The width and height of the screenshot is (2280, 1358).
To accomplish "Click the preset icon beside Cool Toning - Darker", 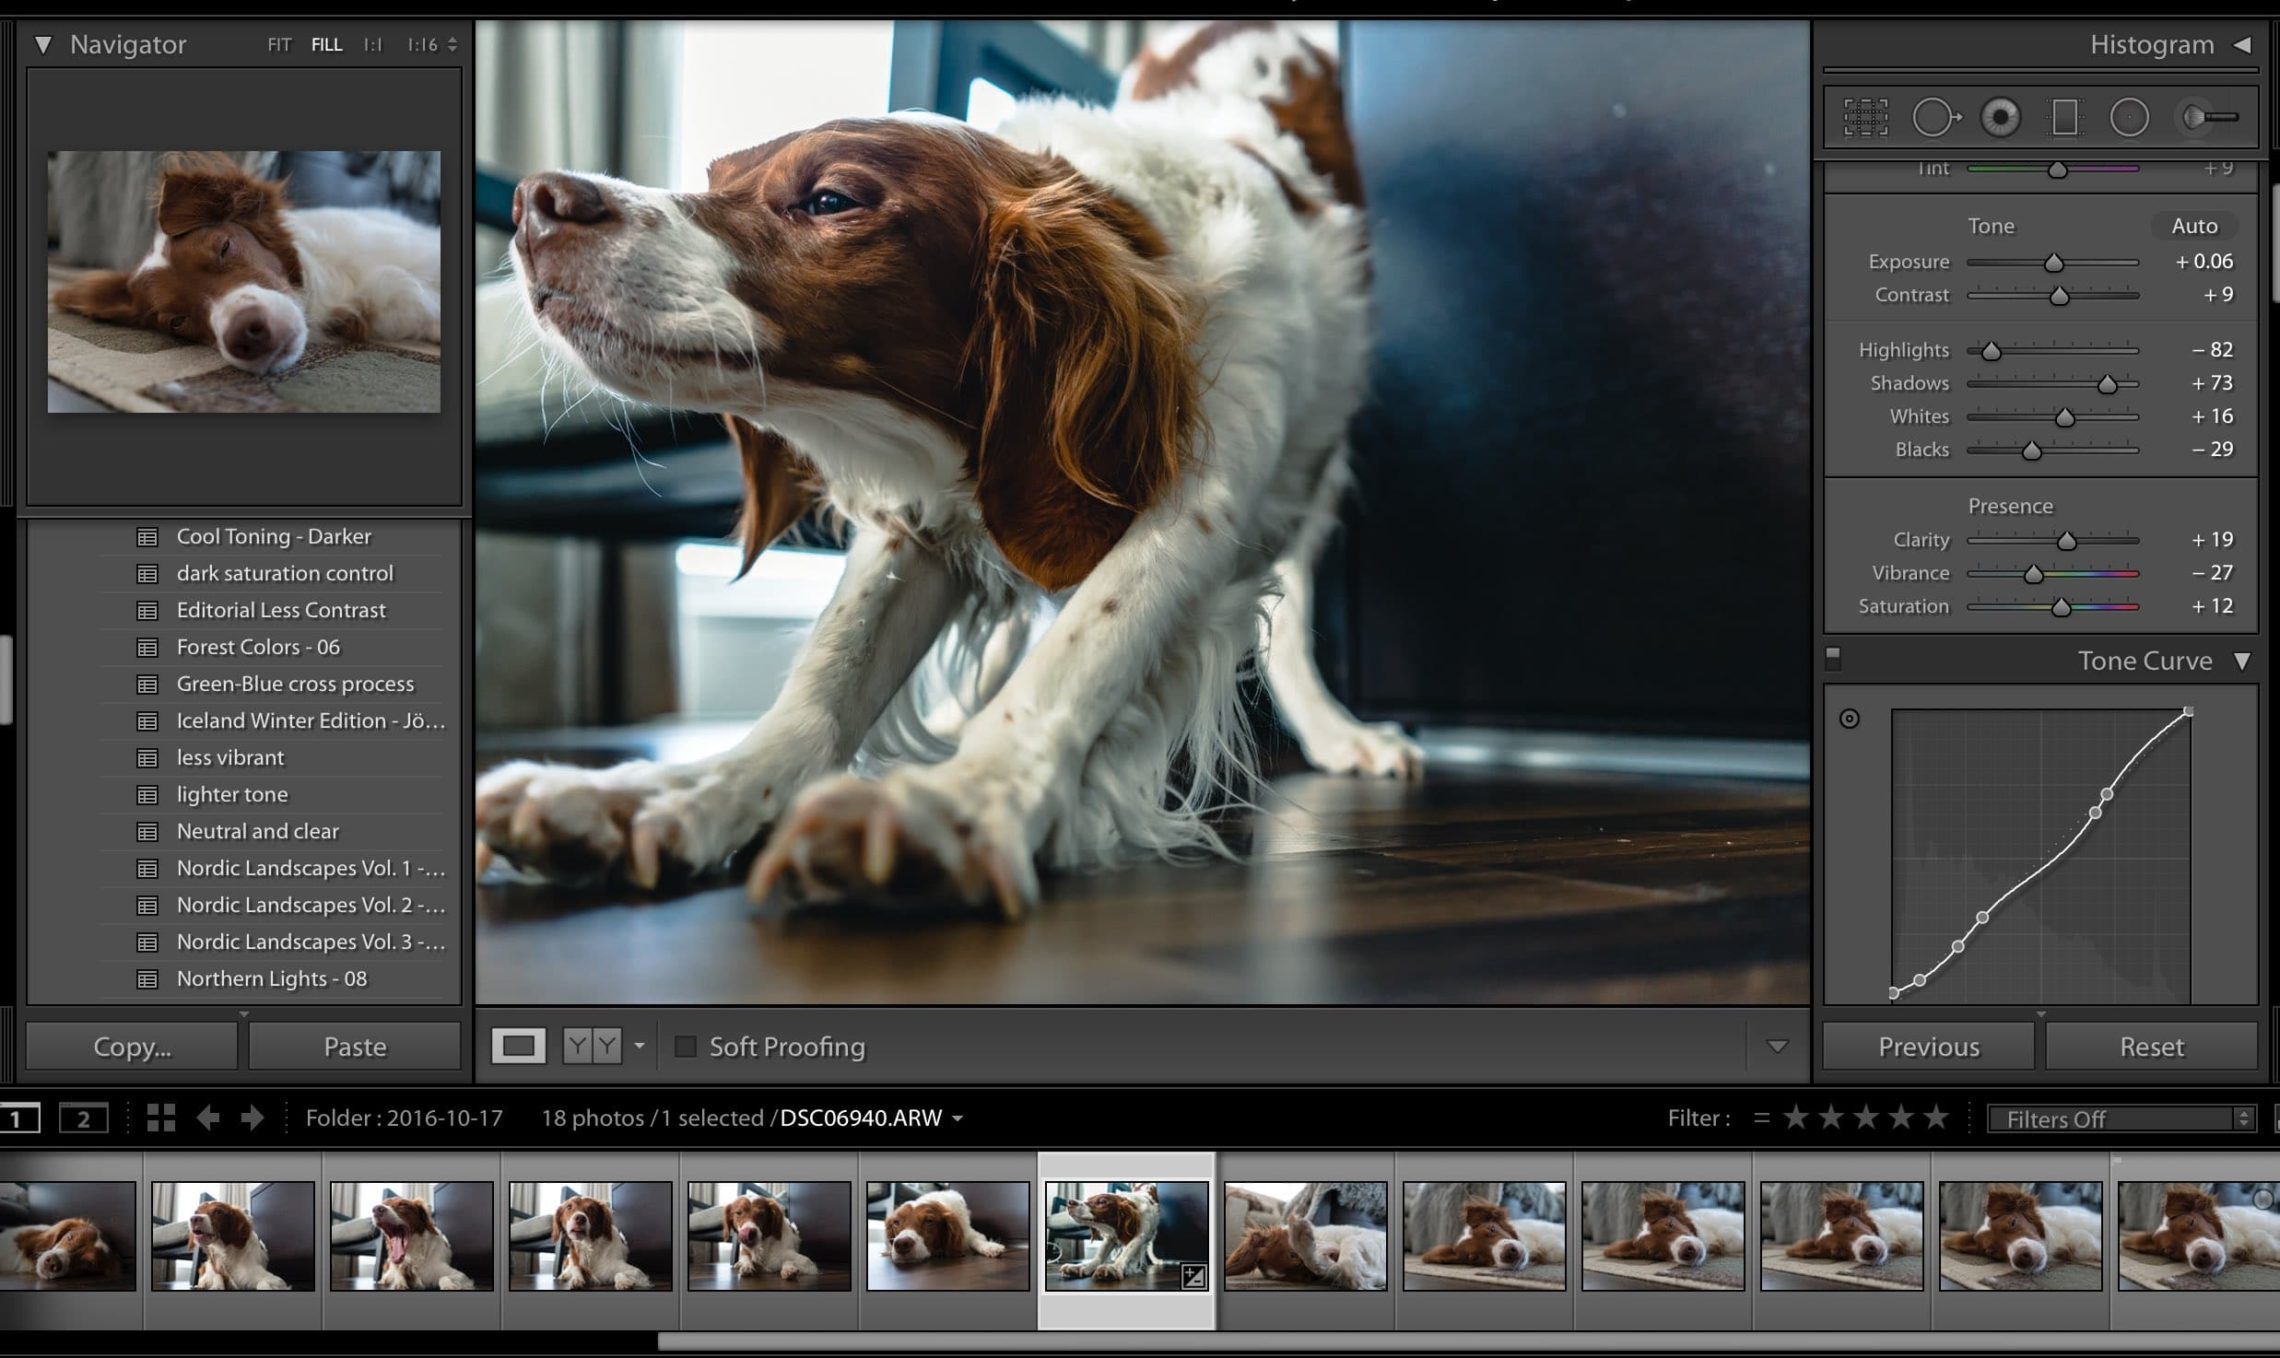I will [x=147, y=537].
